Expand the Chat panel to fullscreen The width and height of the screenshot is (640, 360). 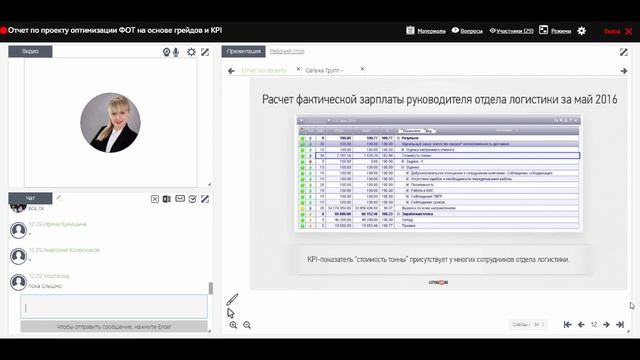click(x=205, y=199)
